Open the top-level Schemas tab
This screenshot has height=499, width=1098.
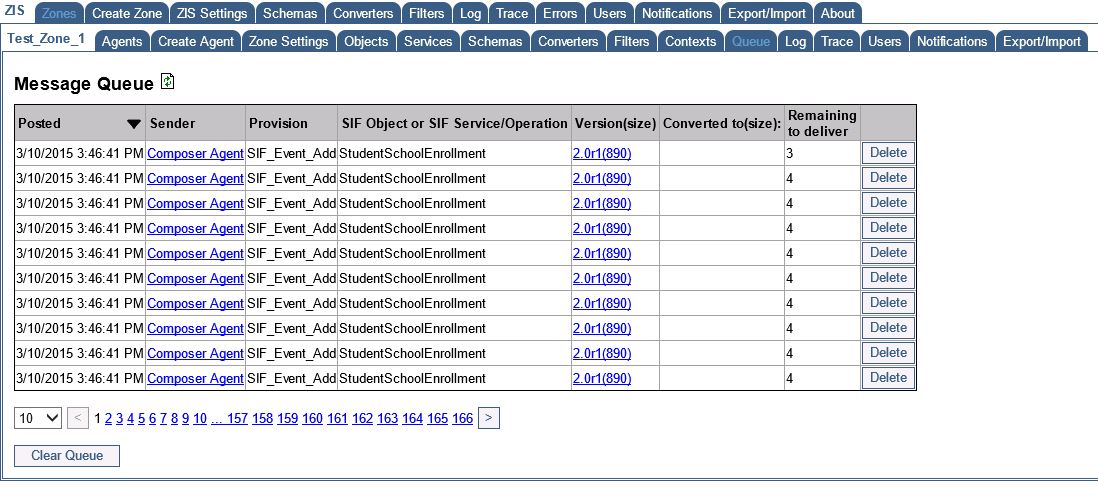(290, 13)
